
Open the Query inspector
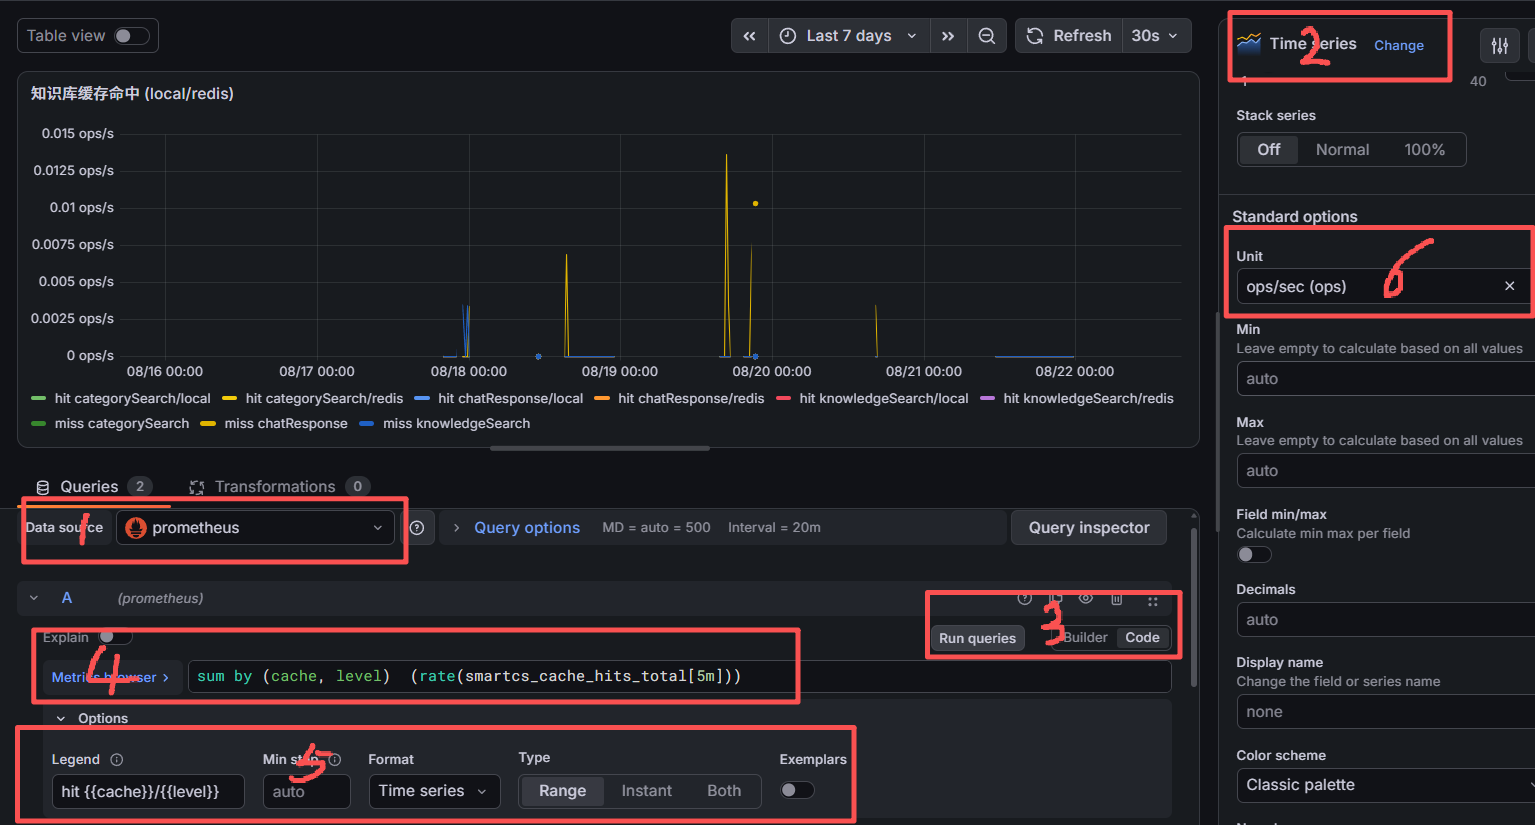coord(1089,528)
